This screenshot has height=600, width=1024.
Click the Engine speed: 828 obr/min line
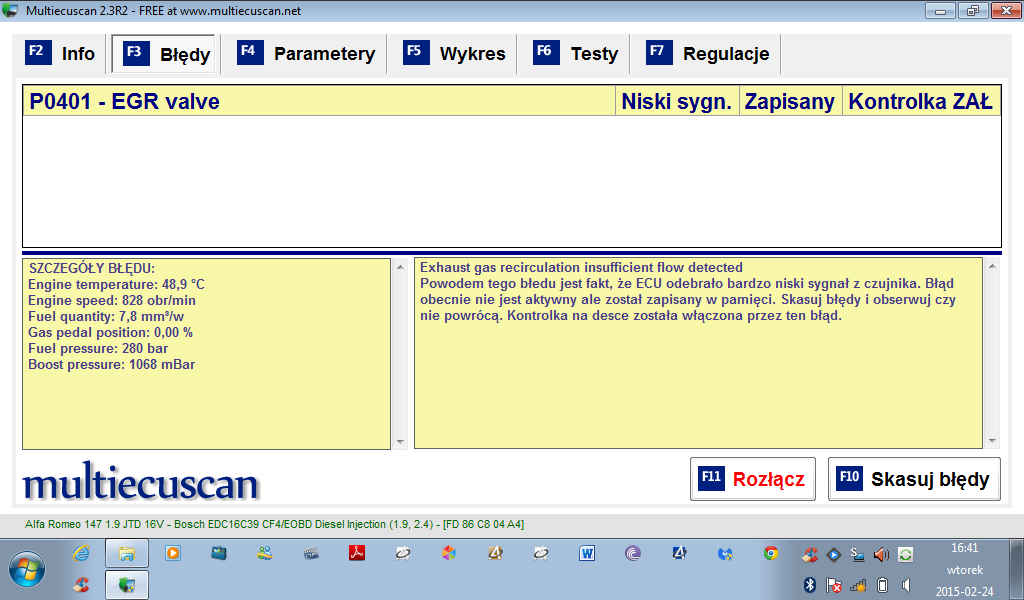[112, 300]
